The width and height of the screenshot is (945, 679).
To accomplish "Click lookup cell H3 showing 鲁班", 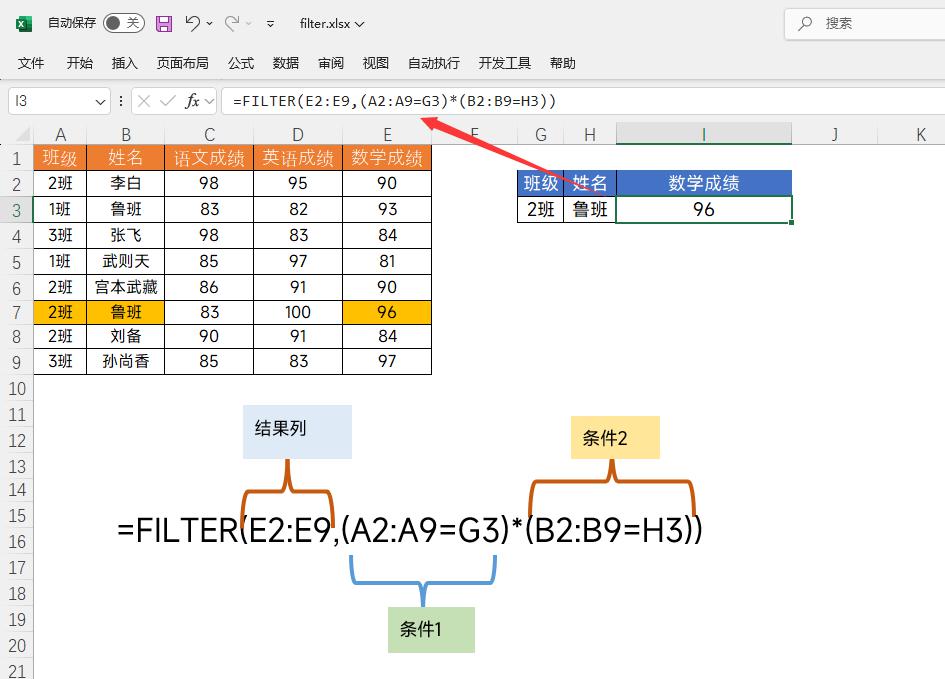I will (x=589, y=210).
